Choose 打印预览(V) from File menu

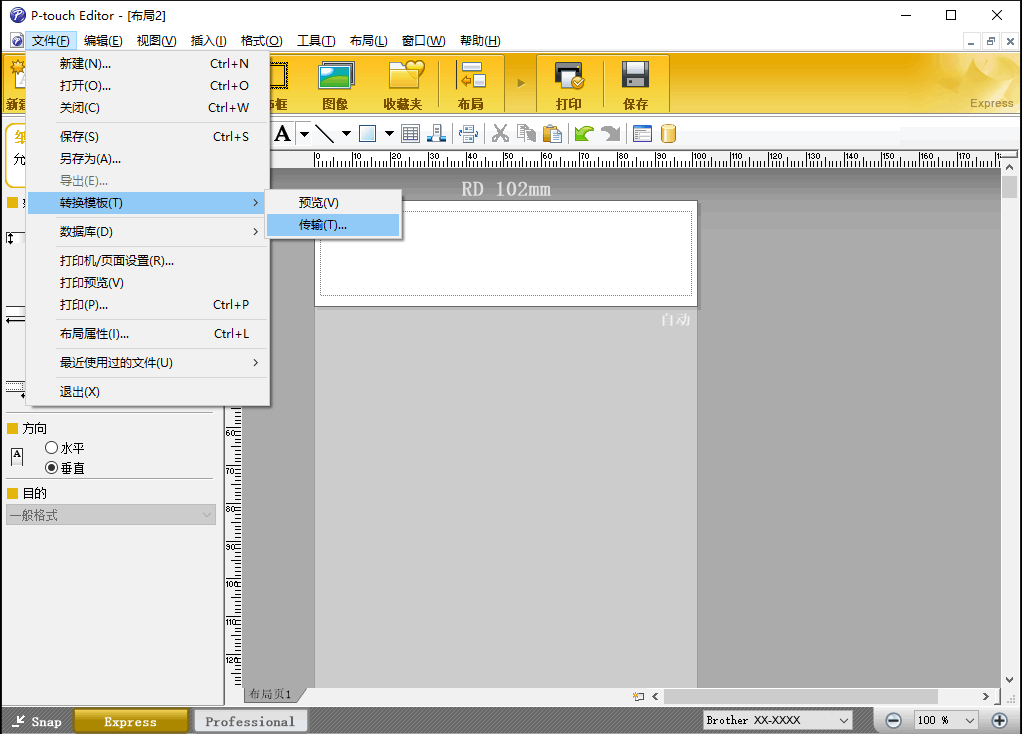click(x=149, y=282)
